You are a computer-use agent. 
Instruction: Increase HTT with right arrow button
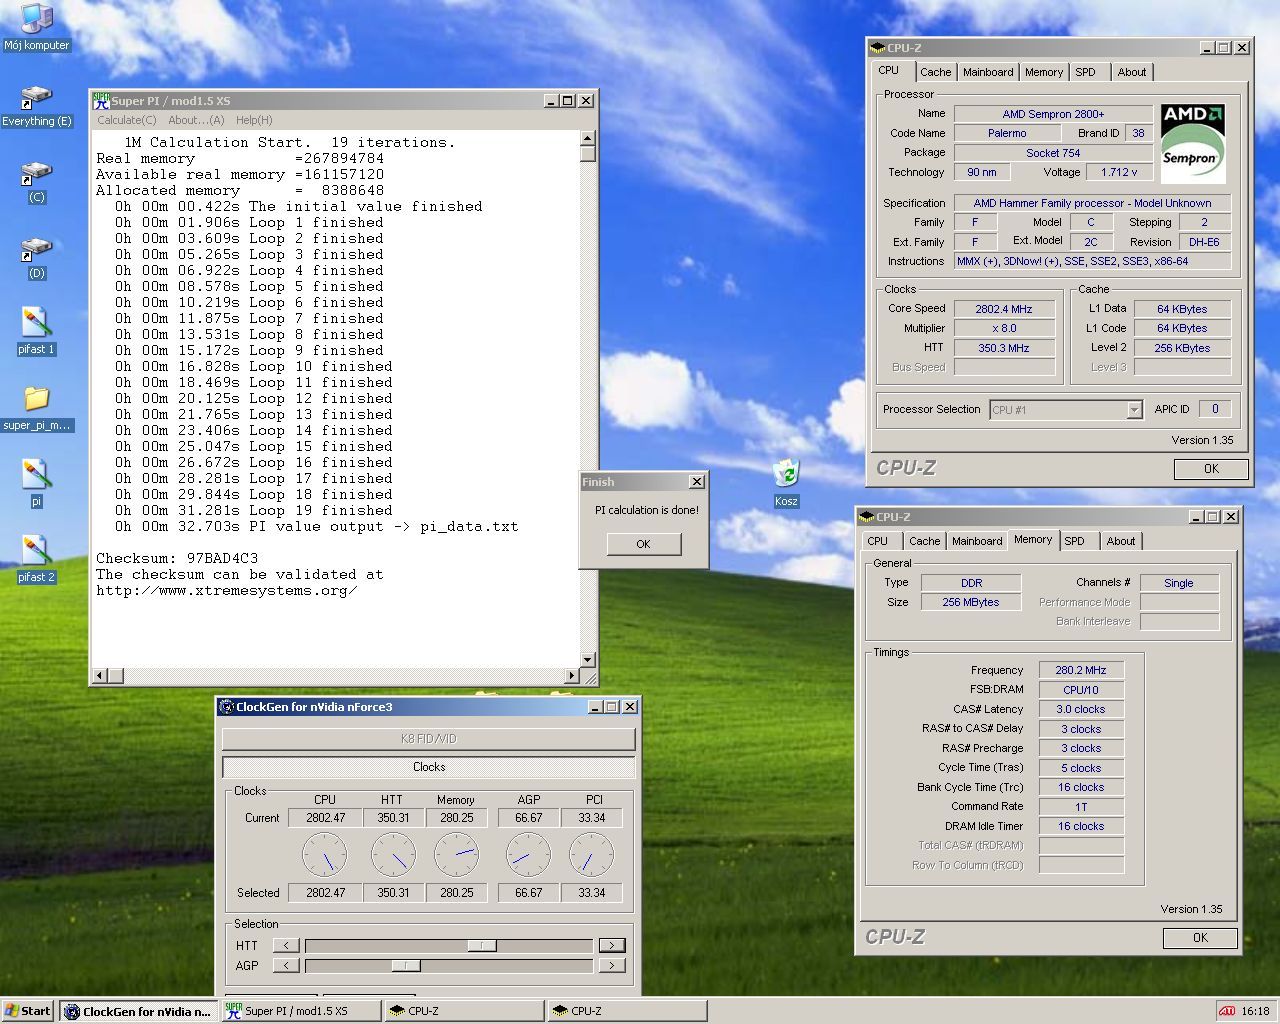coord(612,945)
